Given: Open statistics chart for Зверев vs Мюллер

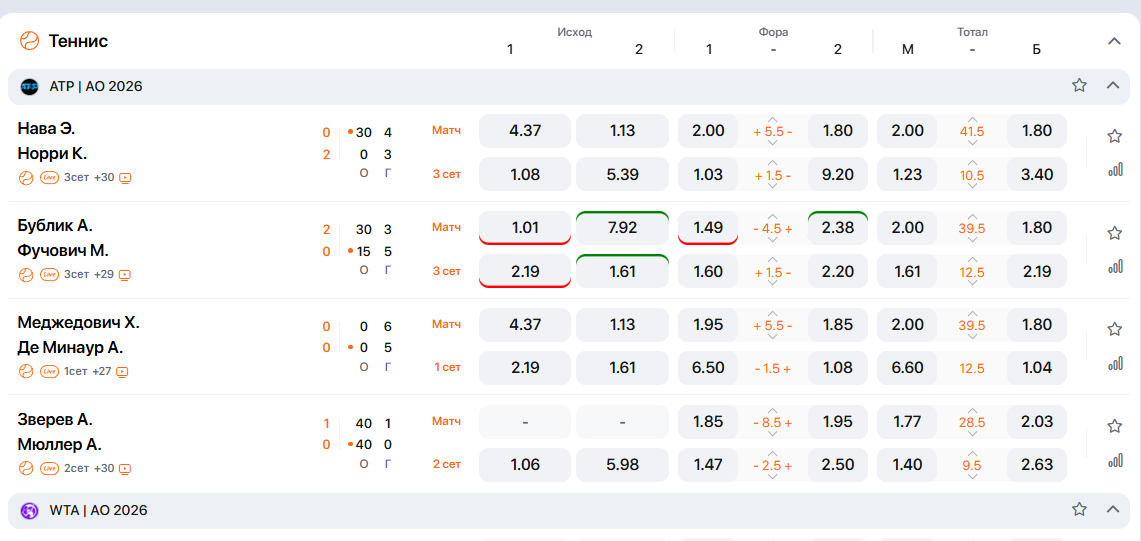Looking at the screenshot, I should coord(1114,461).
